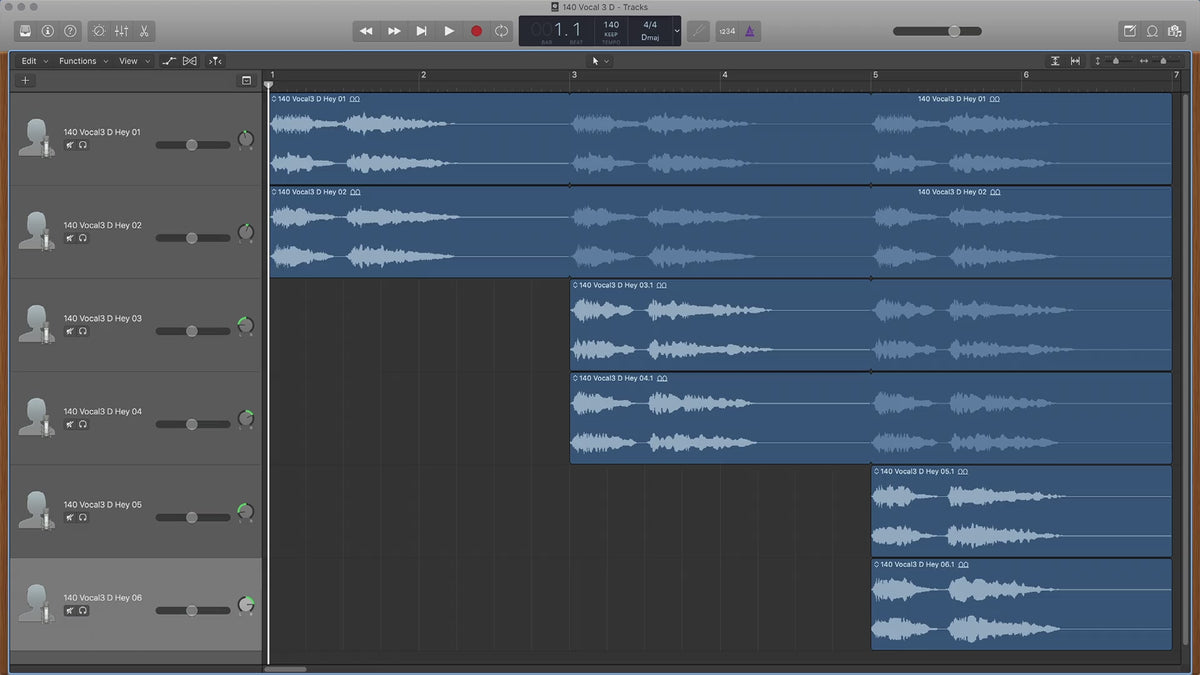Click the Record button

pos(476,31)
